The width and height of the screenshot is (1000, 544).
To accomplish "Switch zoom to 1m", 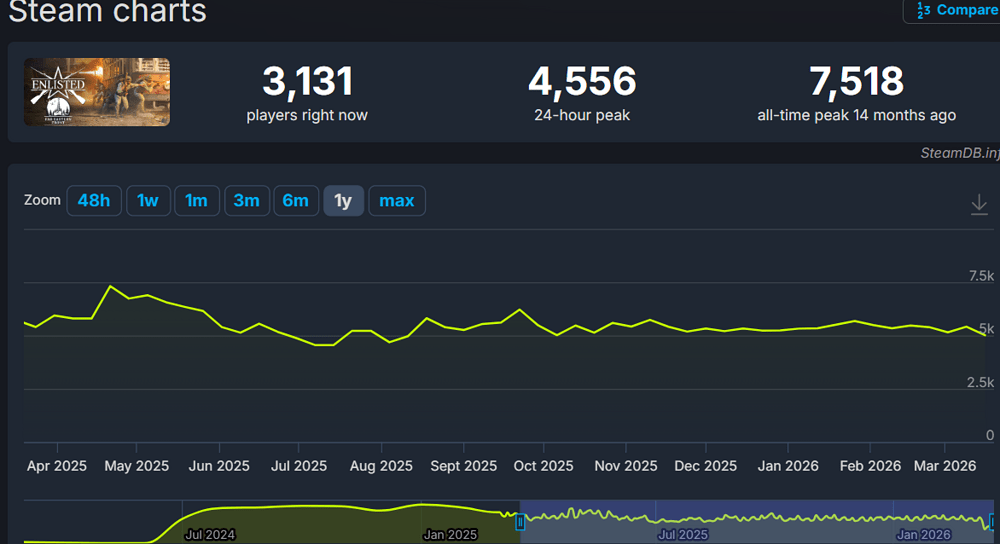I will click(196, 201).
